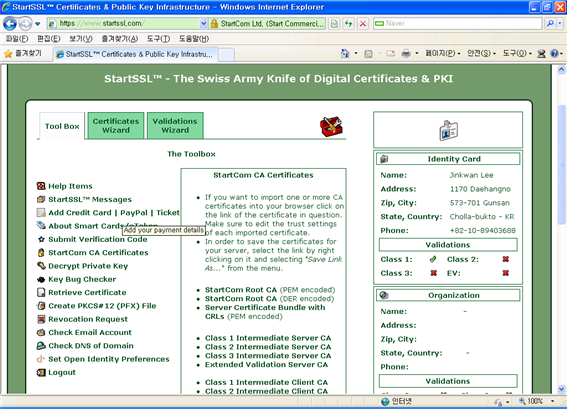Image resolution: width=567 pixels, height=409 pixels.
Task: Click the Retrieve Certificate icon
Action: 41,292
